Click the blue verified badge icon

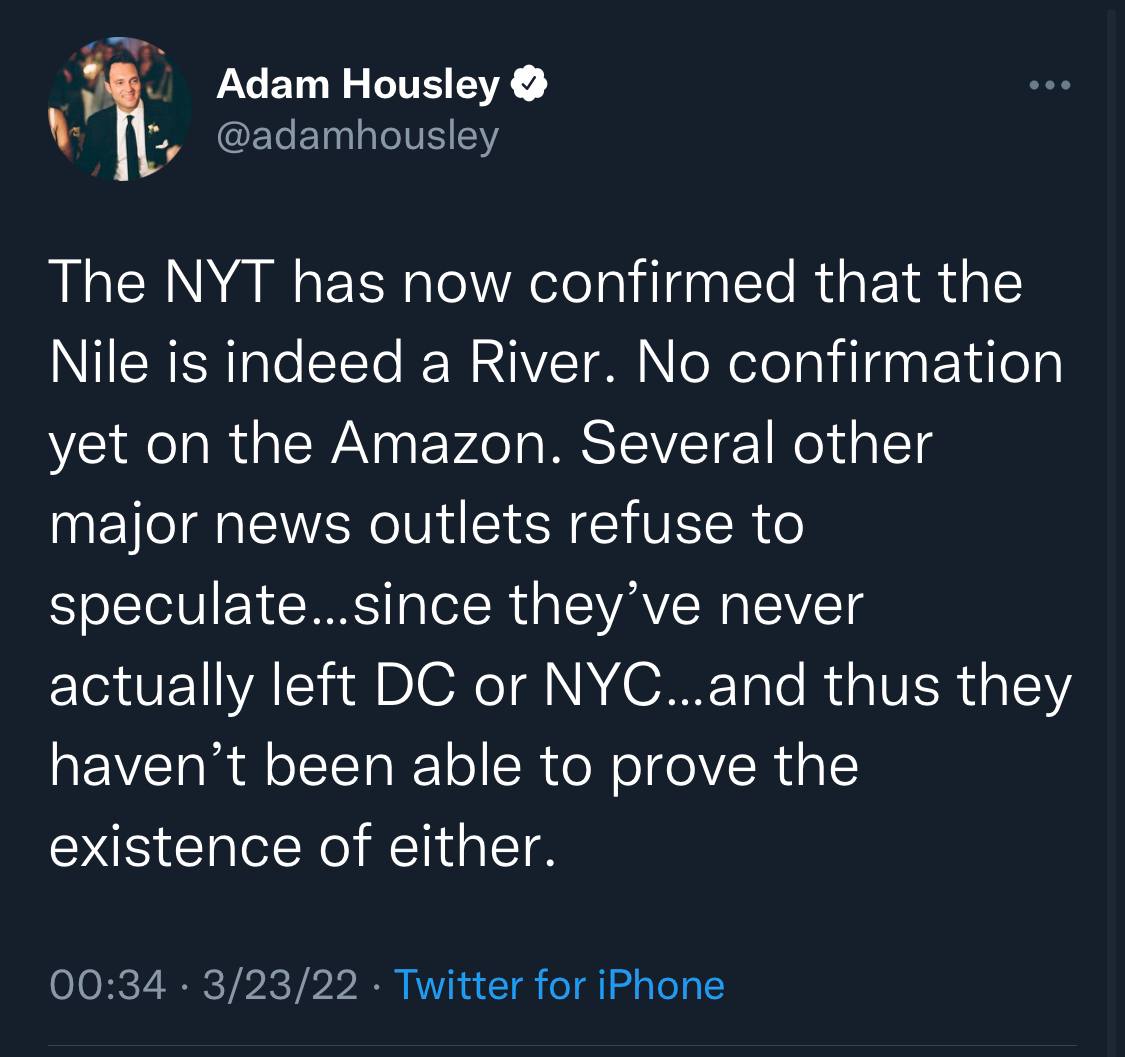529,86
